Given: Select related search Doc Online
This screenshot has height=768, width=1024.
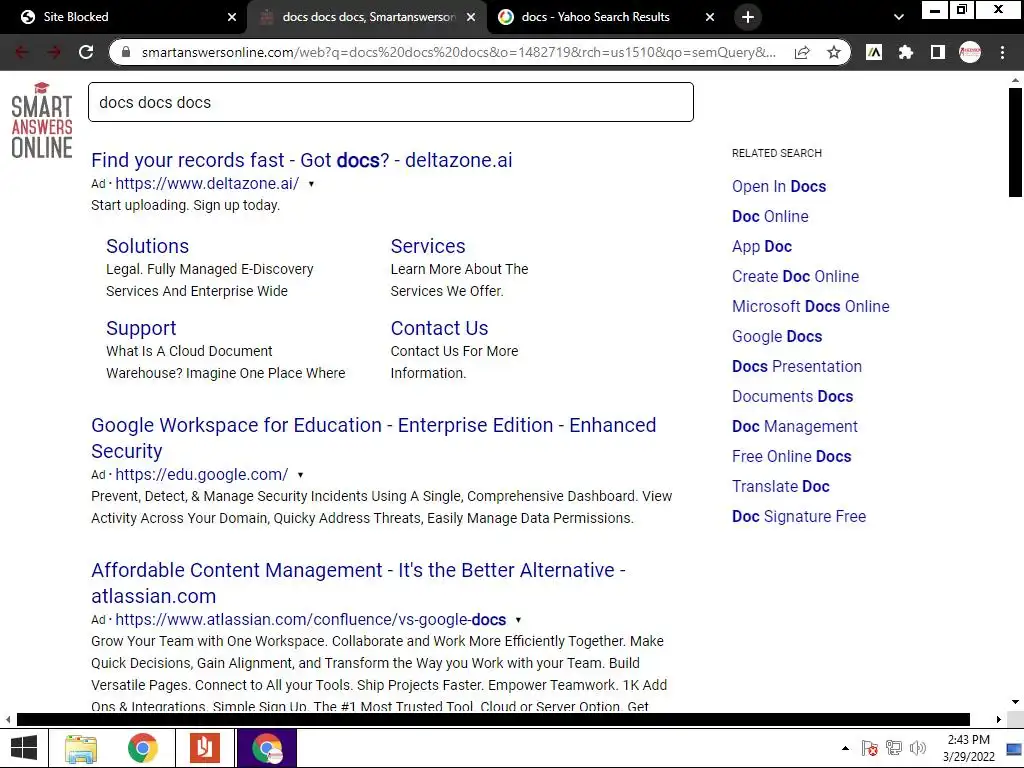Looking at the screenshot, I should (x=770, y=216).
